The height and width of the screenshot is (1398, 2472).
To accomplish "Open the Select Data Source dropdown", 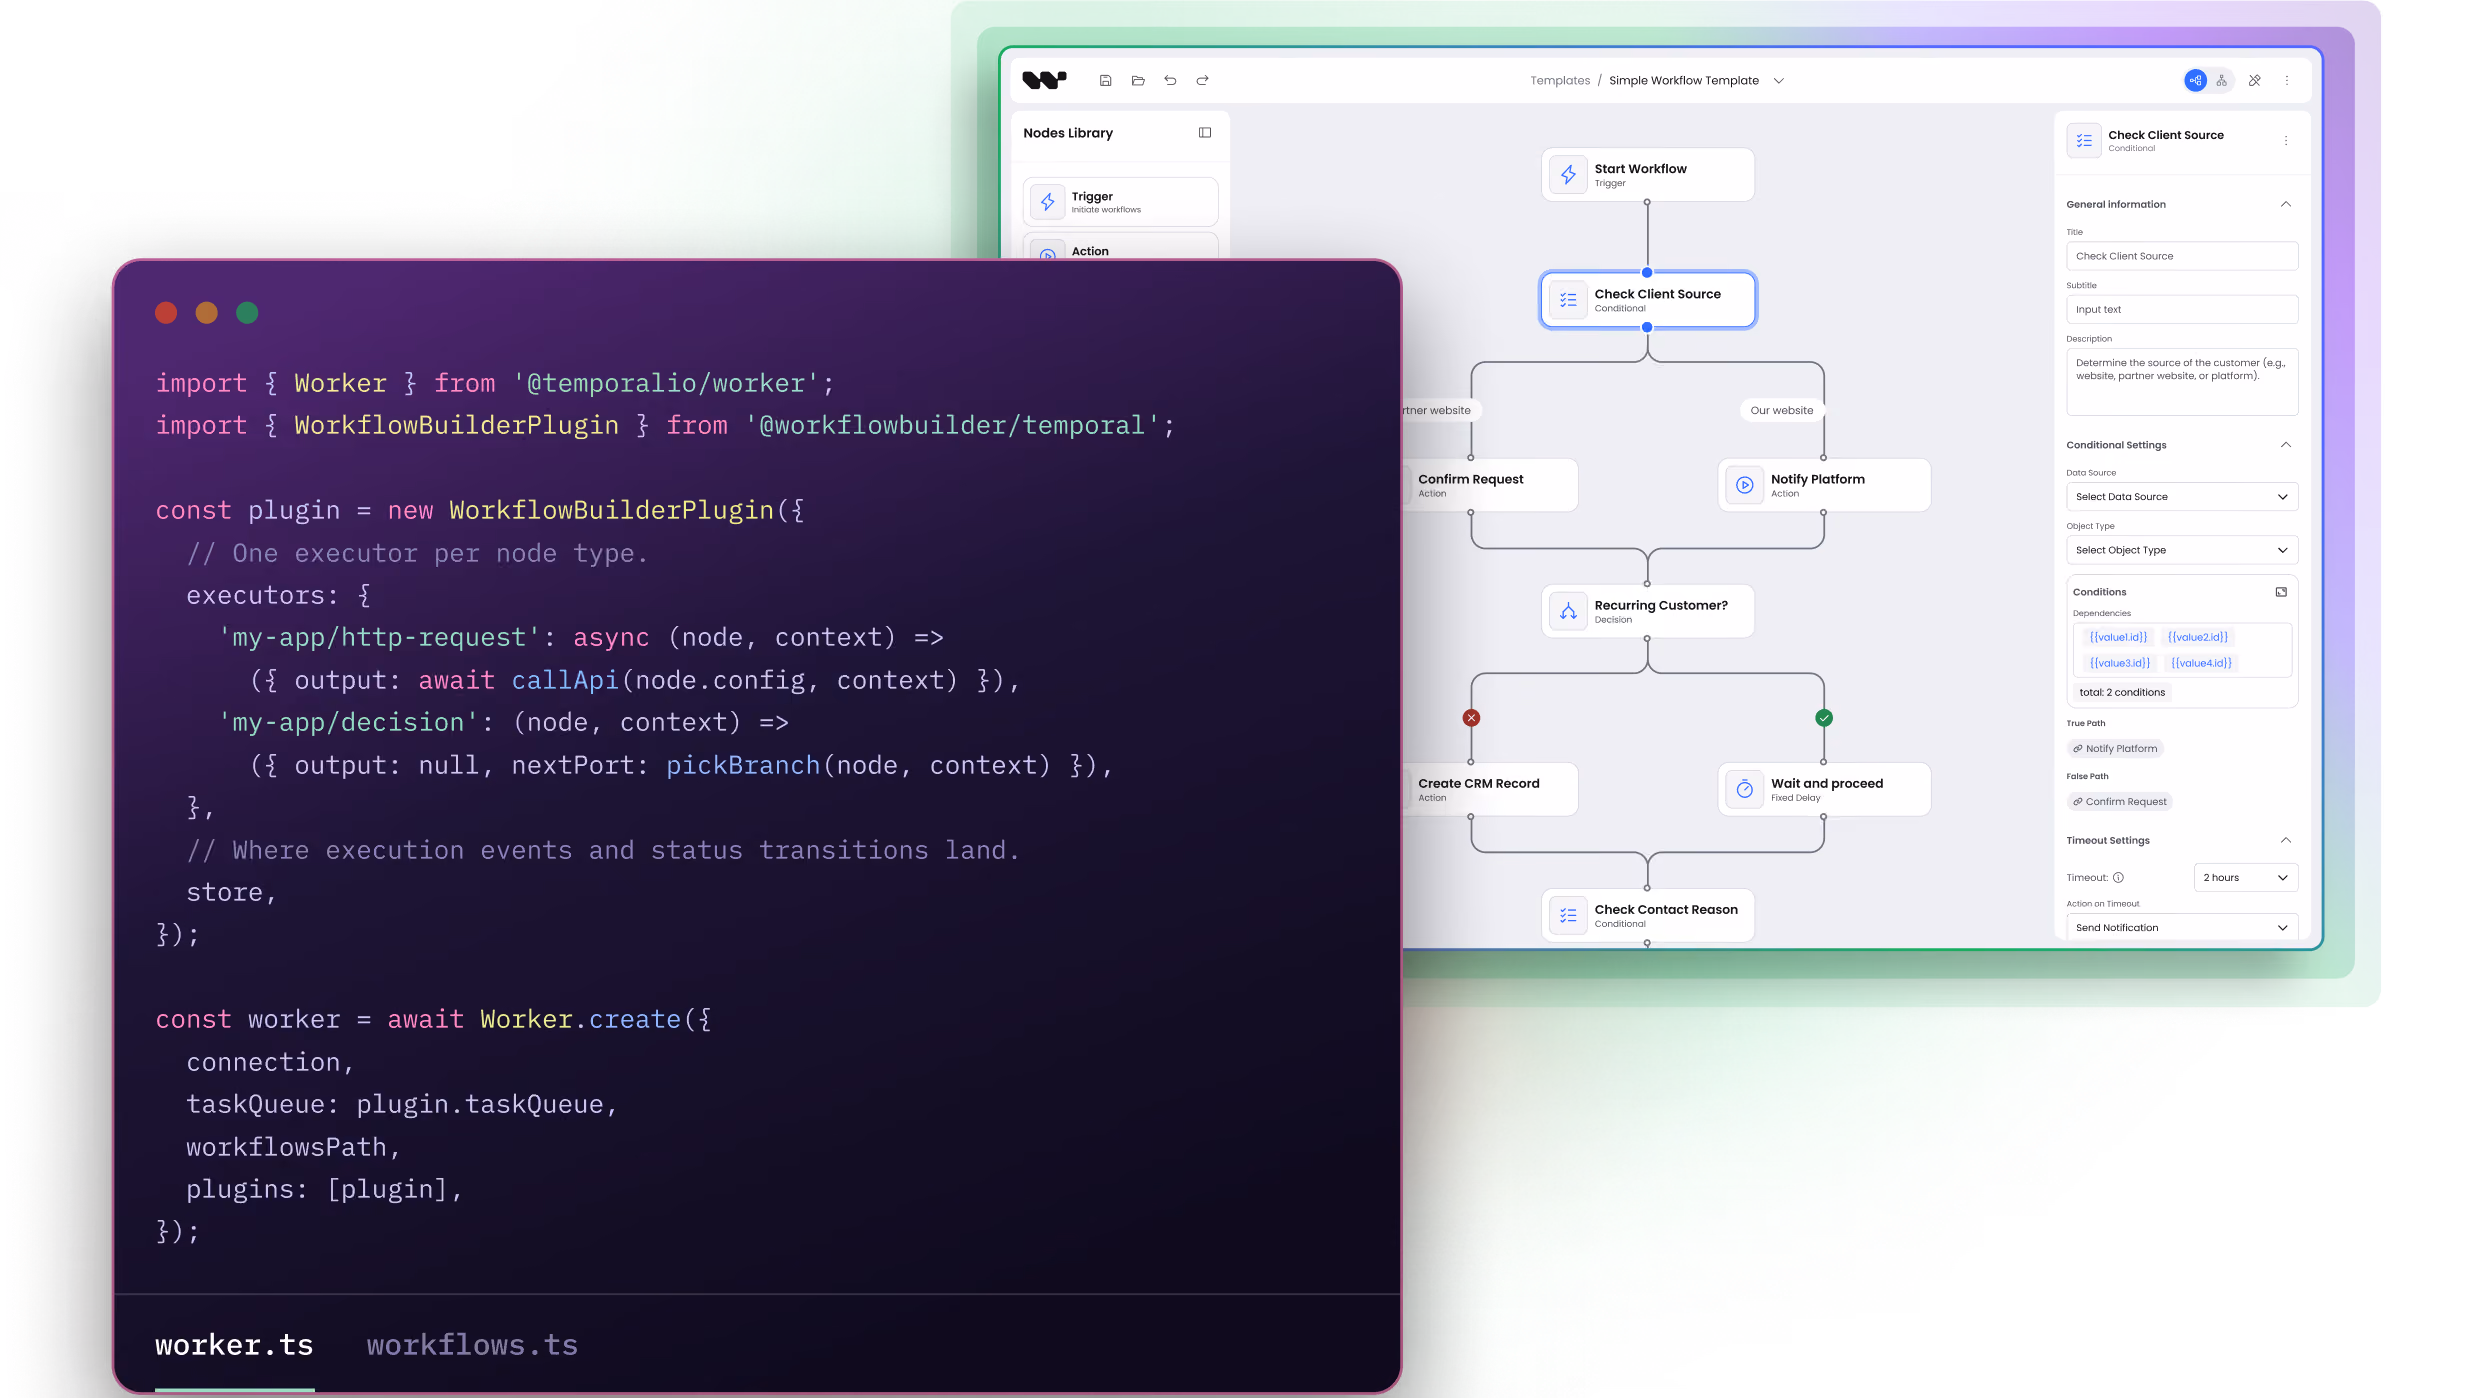I will pyautogui.click(x=2182, y=497).
